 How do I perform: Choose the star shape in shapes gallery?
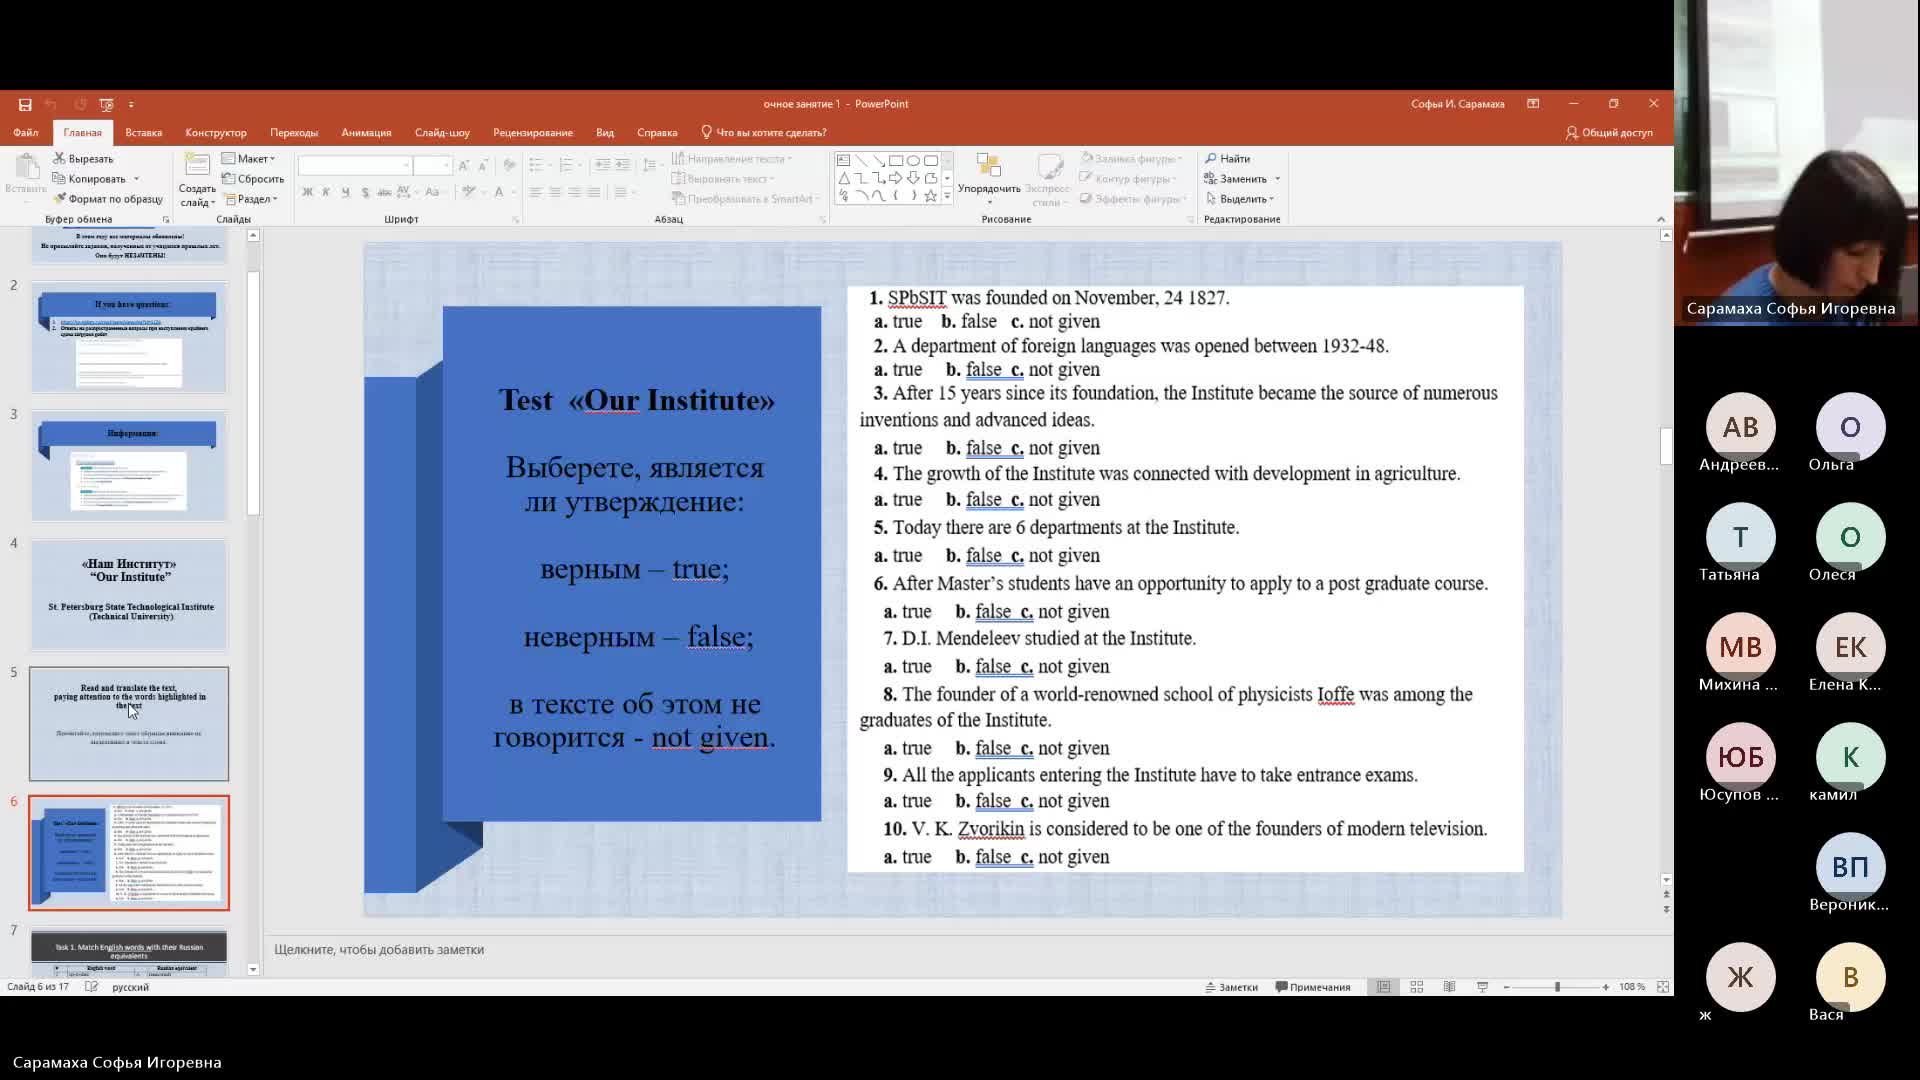pyautogui.click(x=930, y=196)
